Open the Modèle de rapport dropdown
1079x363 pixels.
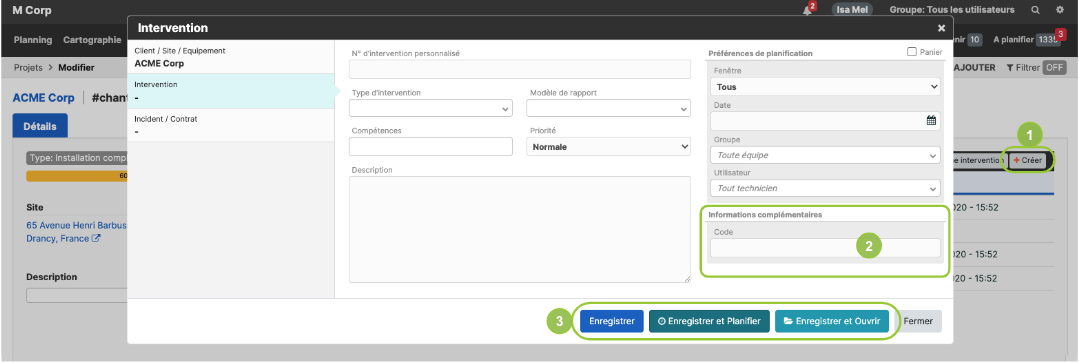(x=608, y=109)
